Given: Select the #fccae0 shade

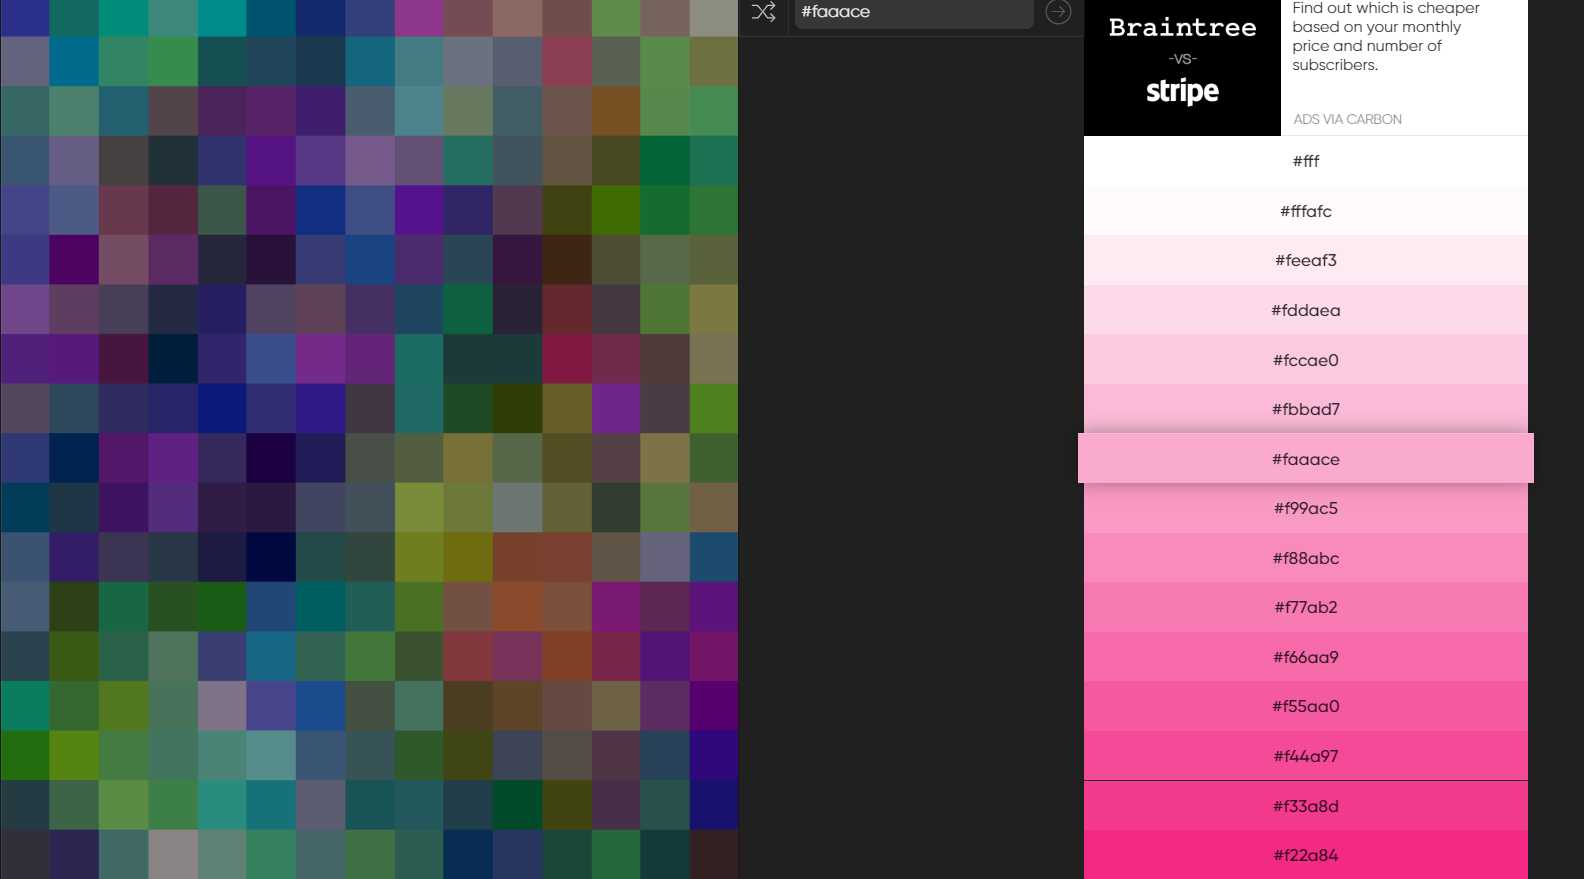Looking at the screenshot, I should click(1306, 360).
